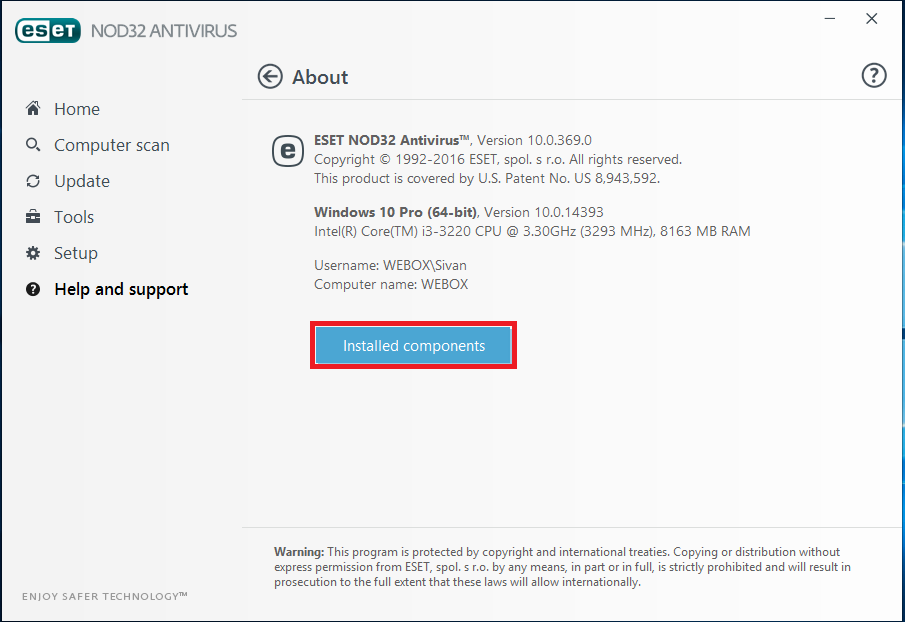905x622 pixels.
Task: Click the Update refresh arrows icon
Action: point(33,181)
